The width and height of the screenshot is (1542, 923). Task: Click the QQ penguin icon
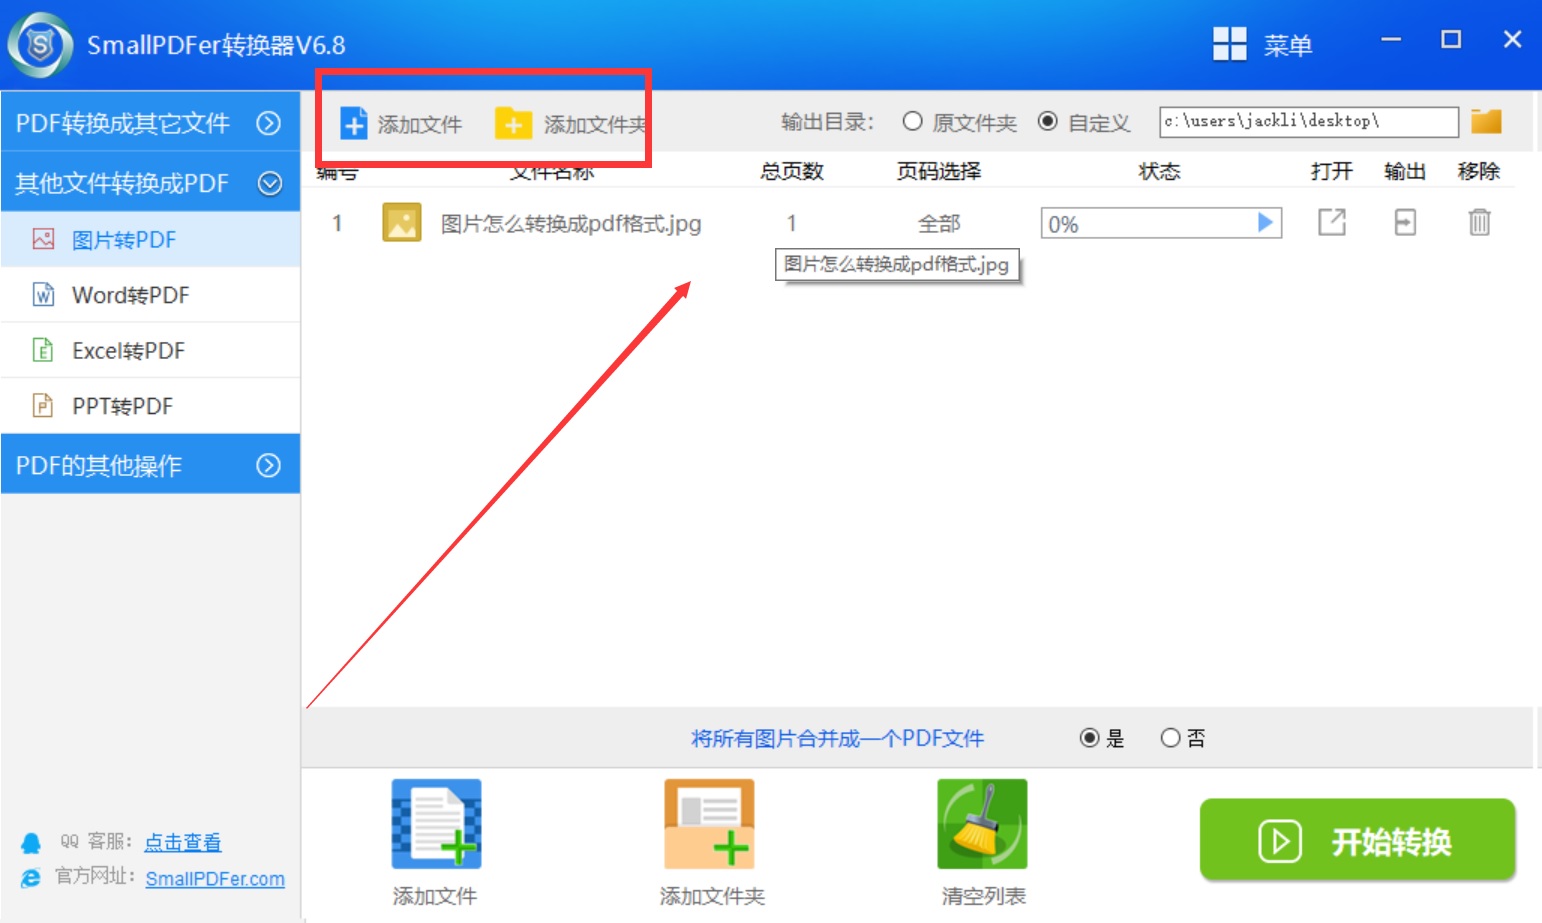31,843
